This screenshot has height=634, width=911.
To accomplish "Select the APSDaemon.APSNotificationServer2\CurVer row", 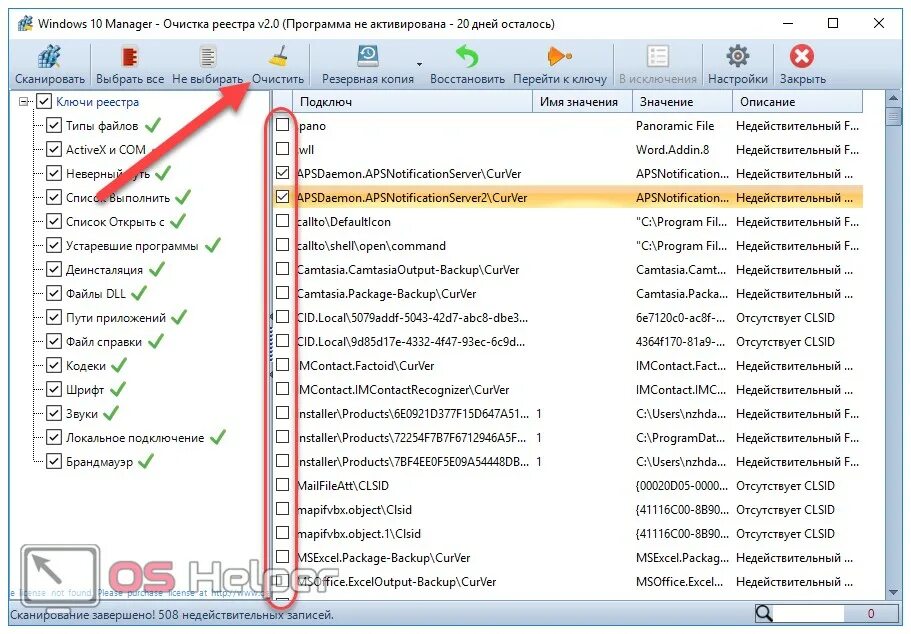I will (568, 198).
